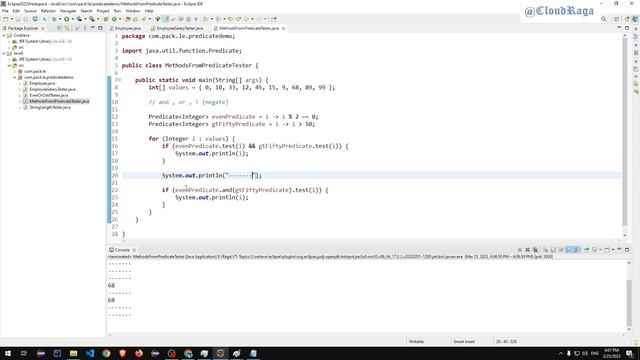Viewport: 640px width, 360px height.
Task: Click the green Run toolbar button
Action: pyautogui.click(x=67, y=19)
